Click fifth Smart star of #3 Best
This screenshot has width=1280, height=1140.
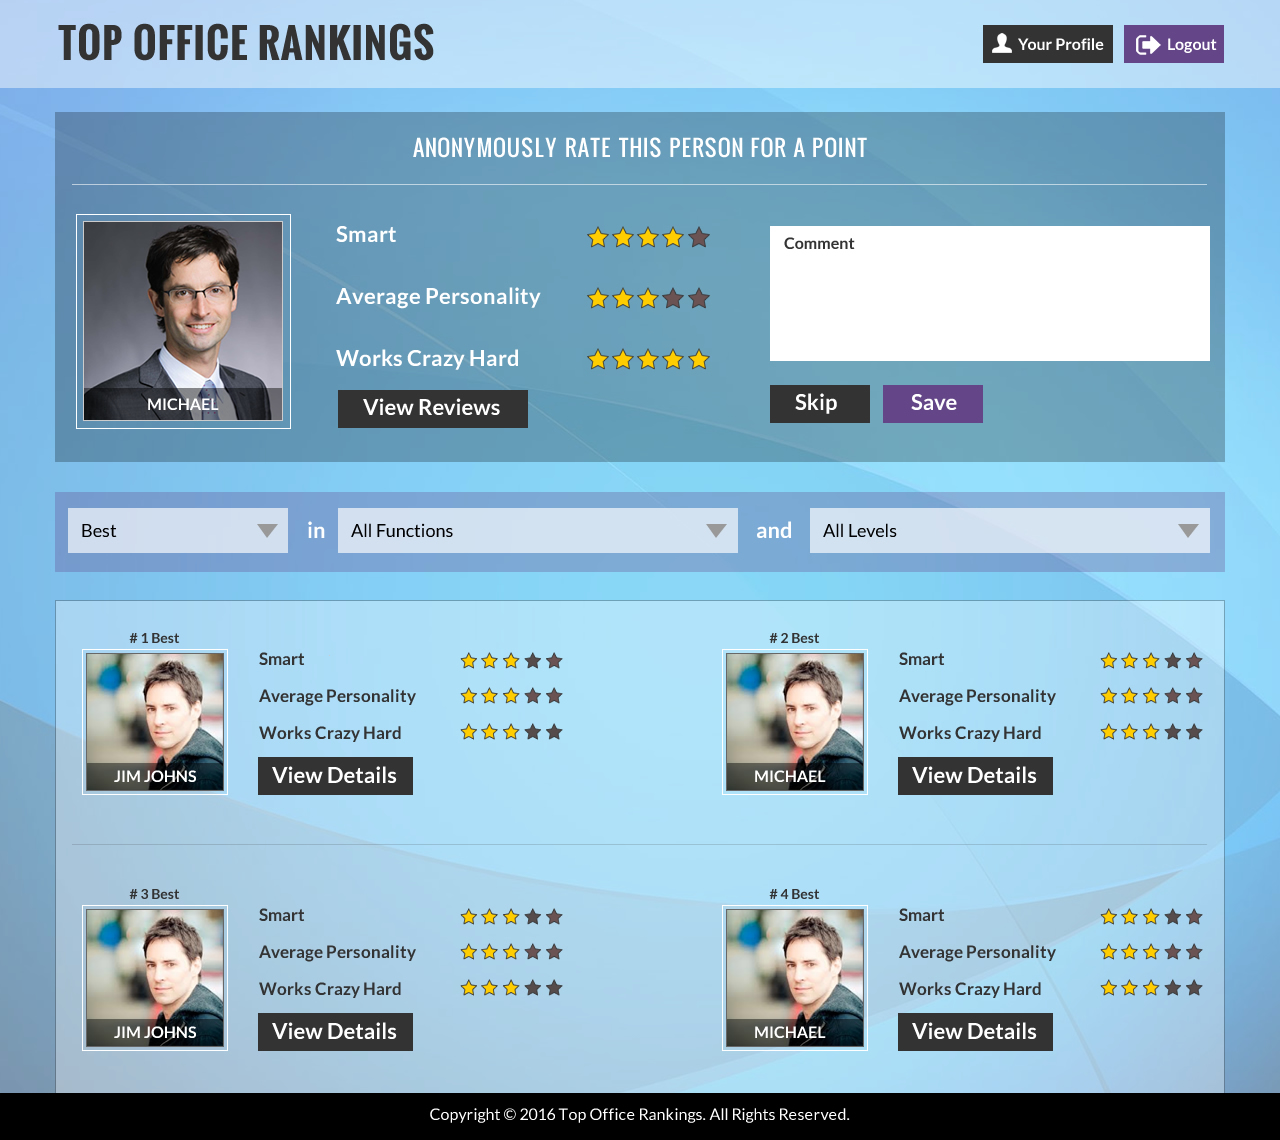pos(554,916)
